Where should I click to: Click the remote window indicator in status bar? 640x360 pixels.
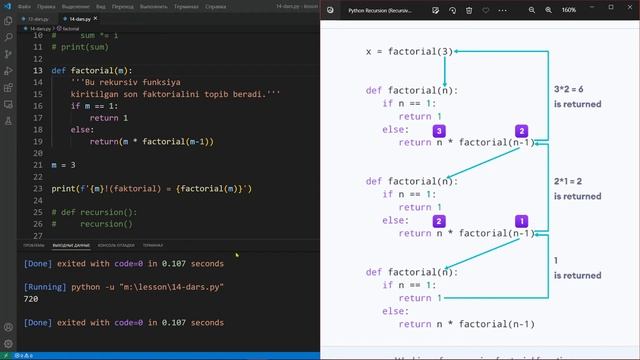pyautogui.click(x=6, y=356)
